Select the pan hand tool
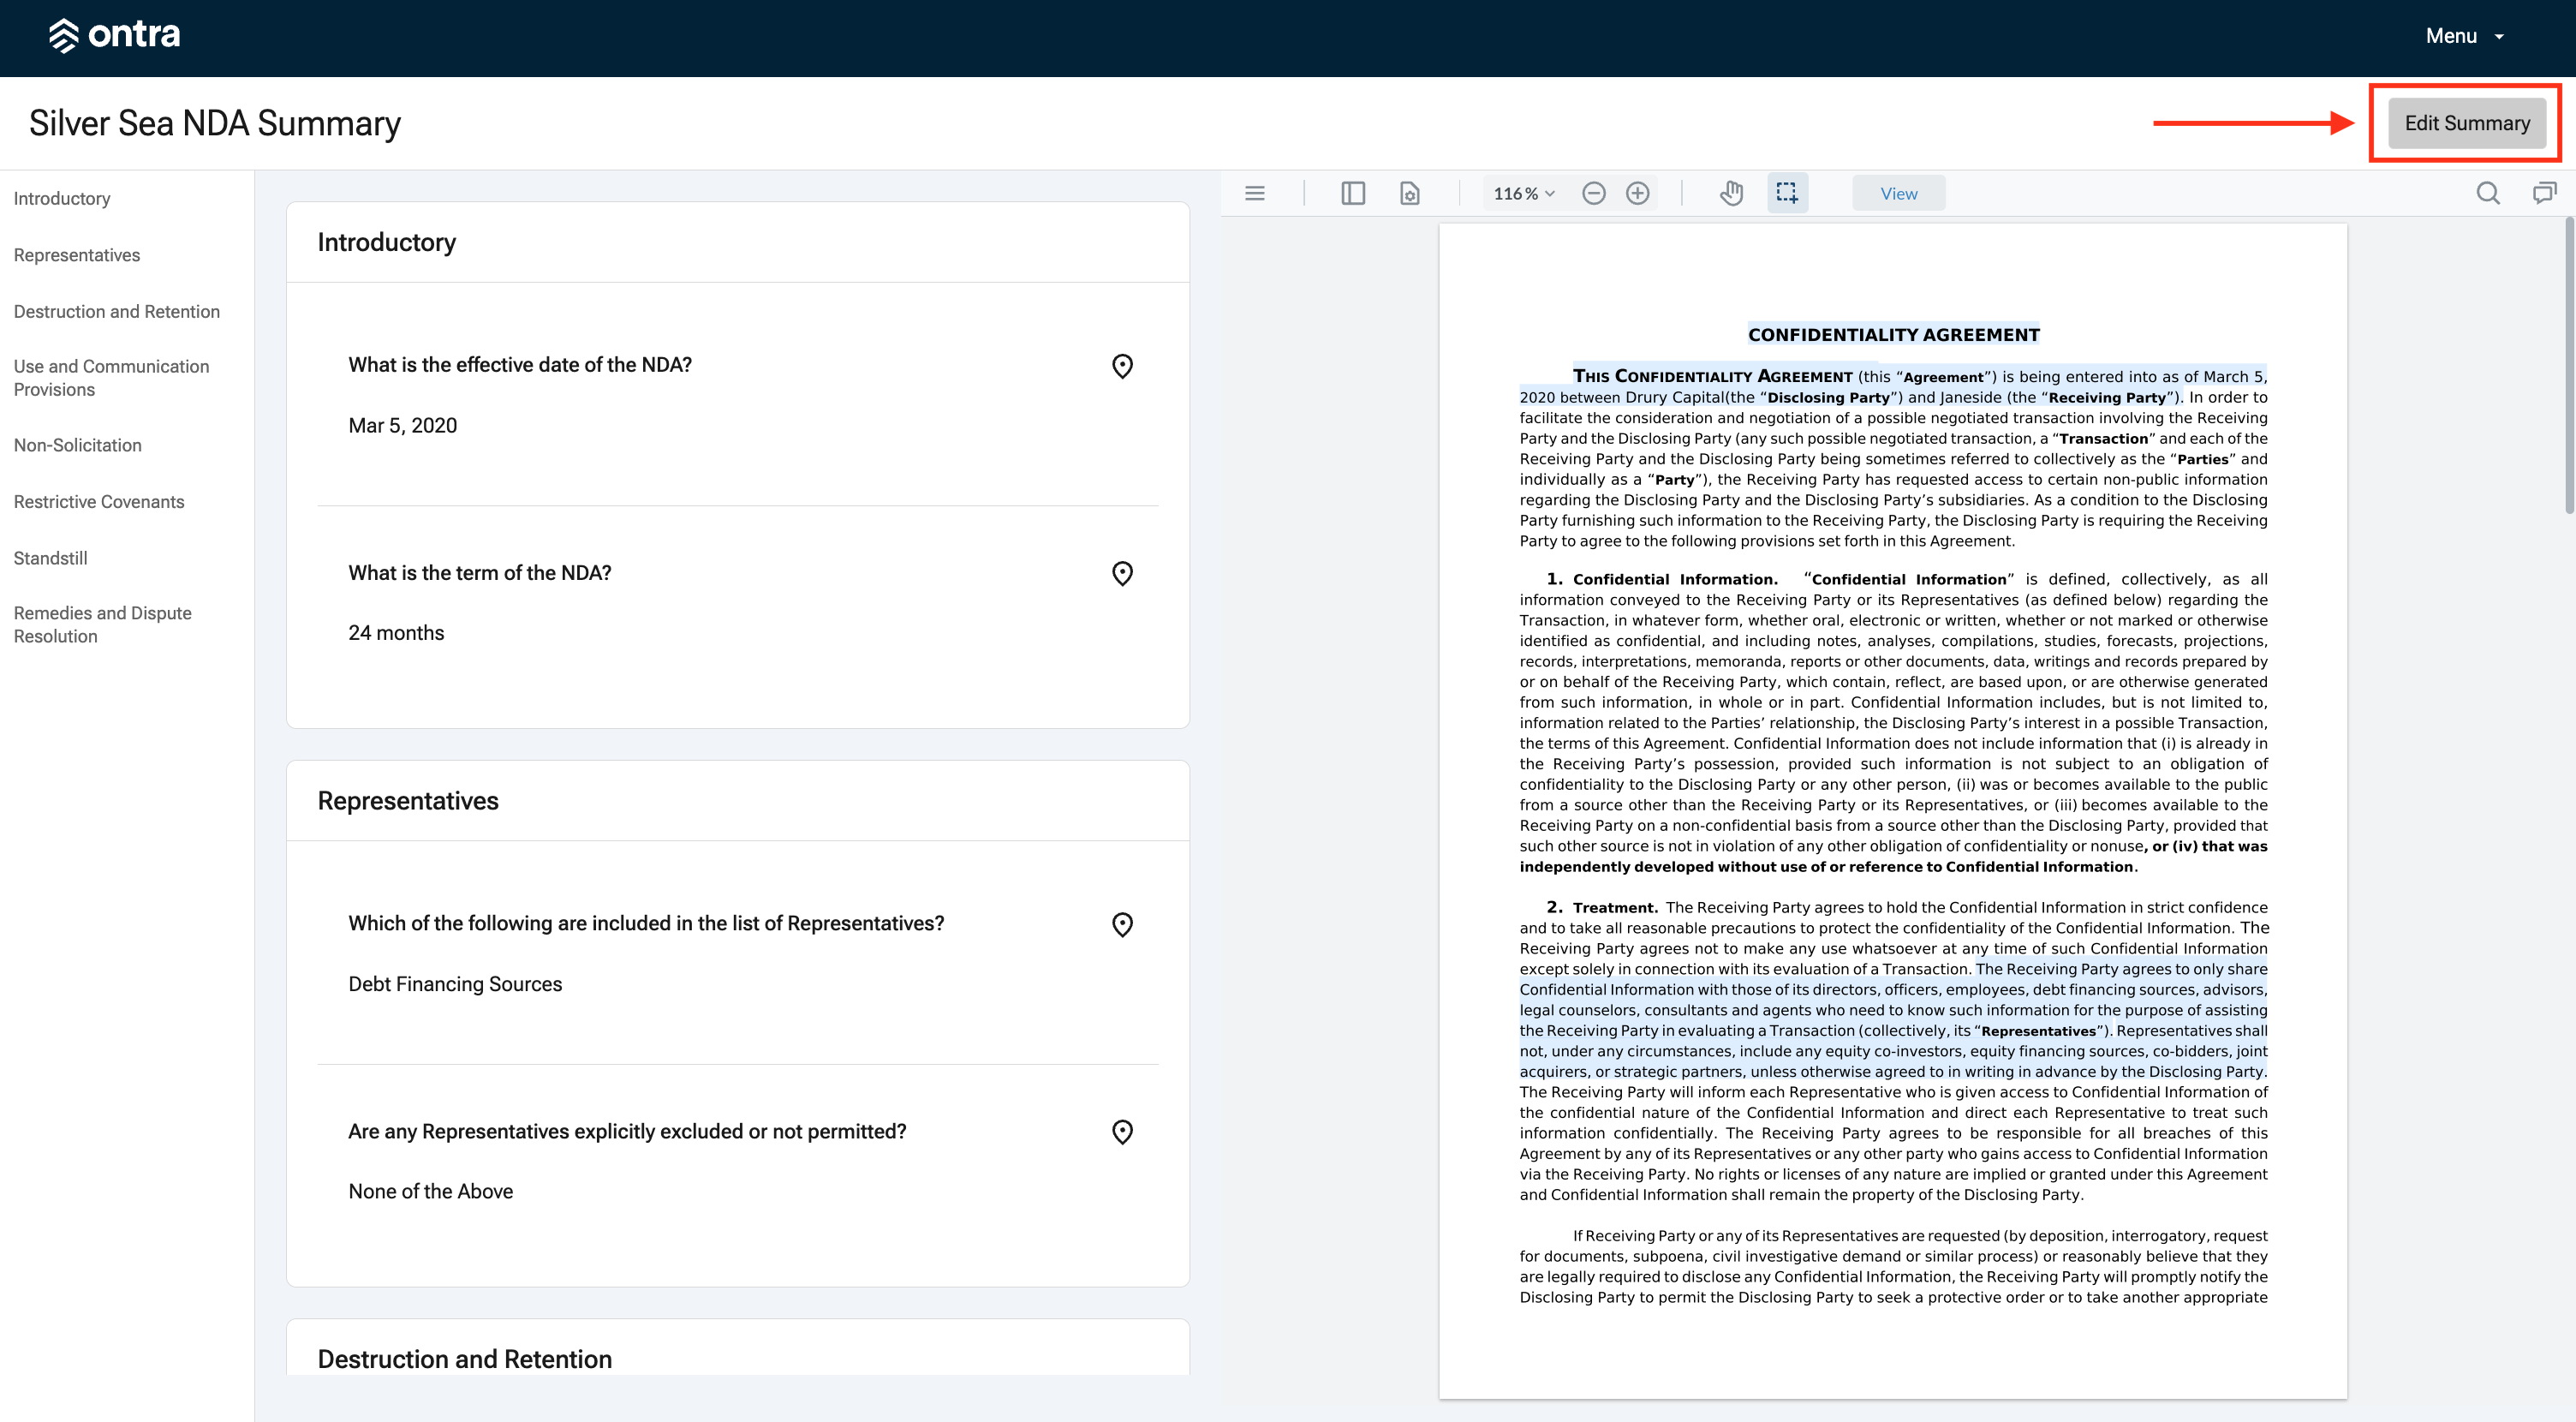This screenshot has height=1422, width=2576. pos(1731,193)
